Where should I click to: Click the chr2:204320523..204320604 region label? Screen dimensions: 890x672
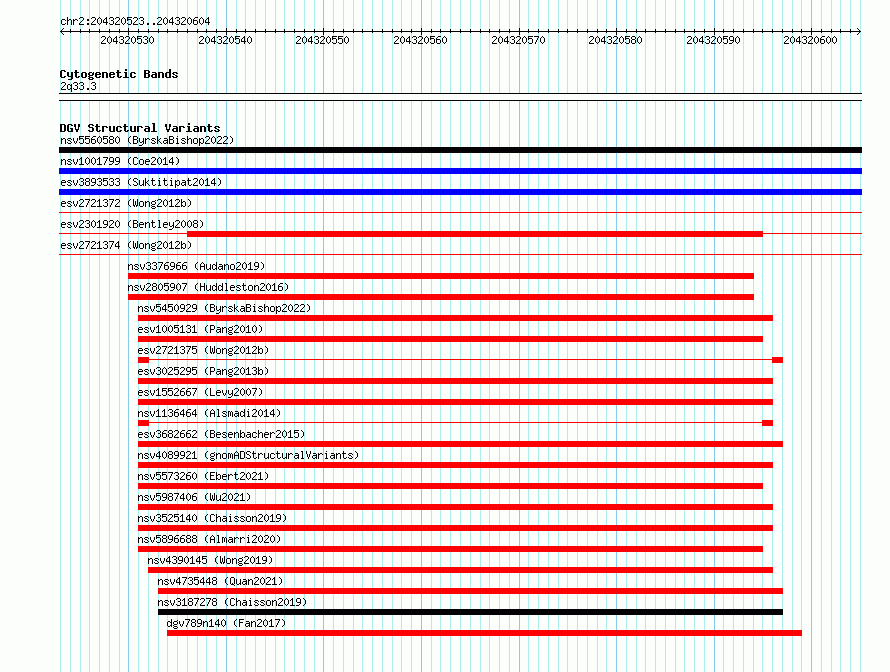click(135, 21)
